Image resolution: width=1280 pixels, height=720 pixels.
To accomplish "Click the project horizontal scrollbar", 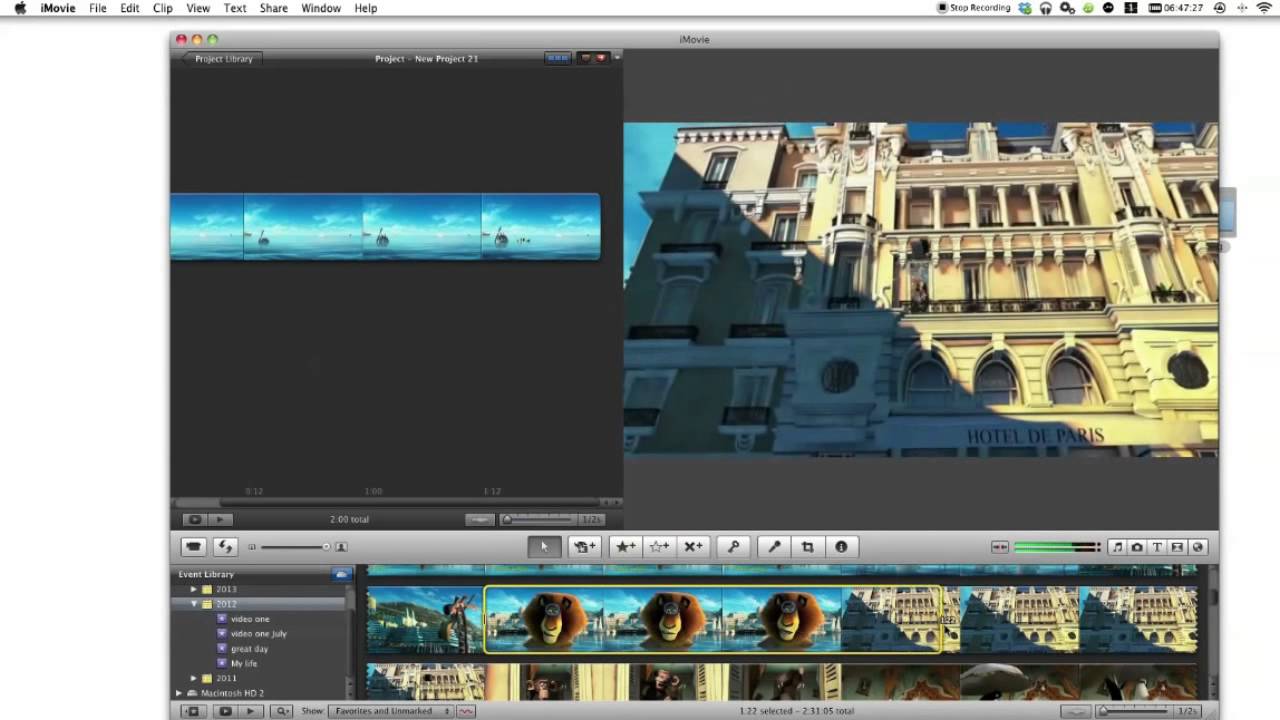I will pos(396,502).
